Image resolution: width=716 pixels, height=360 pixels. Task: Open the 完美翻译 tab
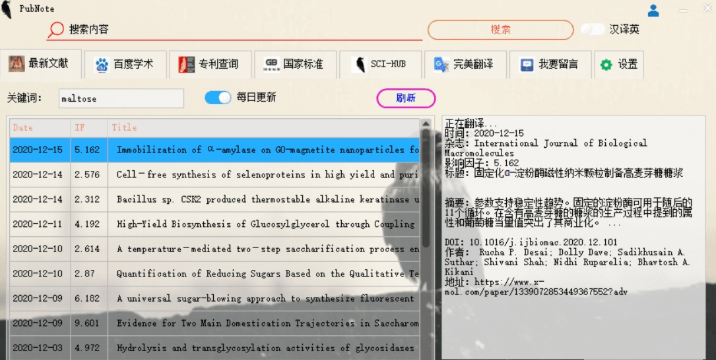pyautogui.click(x=465, y=64)
